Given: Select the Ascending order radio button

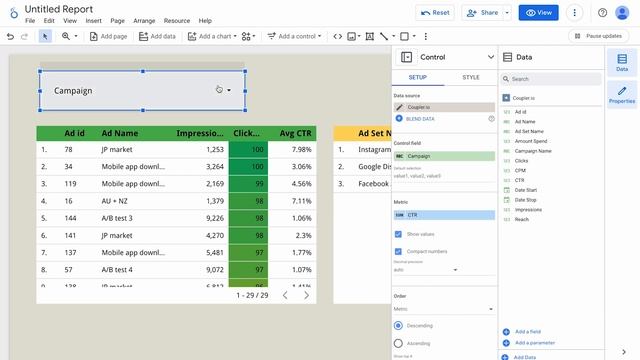Looking at the screenshot, I should click(x=398, y=343).
